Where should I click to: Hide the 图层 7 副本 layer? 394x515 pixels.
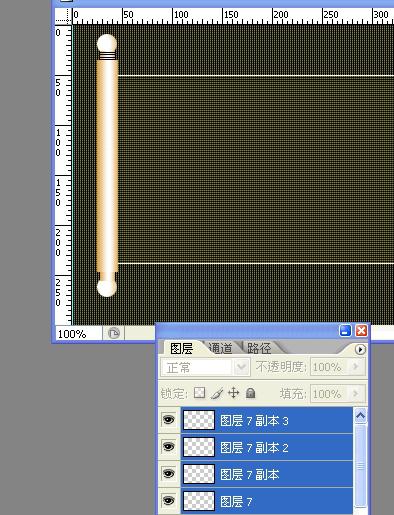click(x=169, y=473)
